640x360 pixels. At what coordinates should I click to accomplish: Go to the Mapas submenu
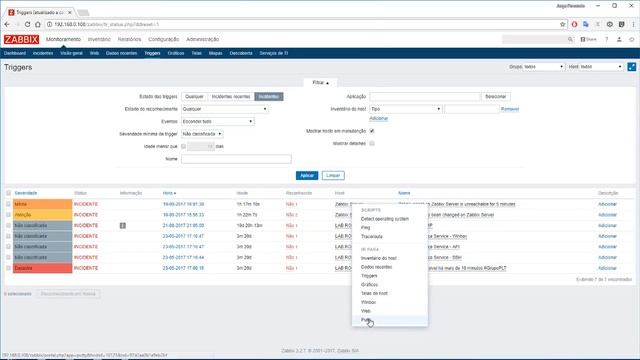coord(216,53)
